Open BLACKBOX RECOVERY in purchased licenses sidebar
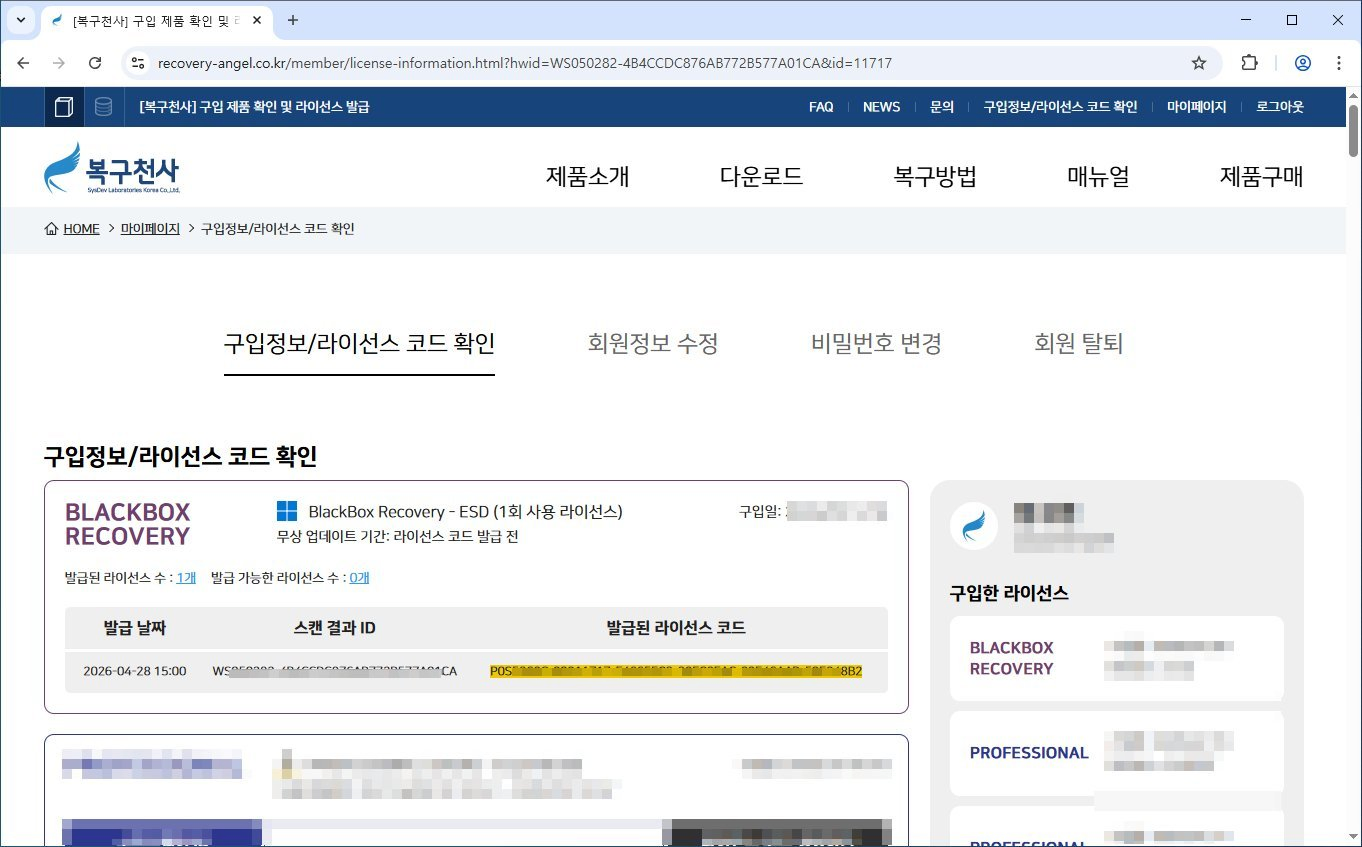 [1116, 658]
